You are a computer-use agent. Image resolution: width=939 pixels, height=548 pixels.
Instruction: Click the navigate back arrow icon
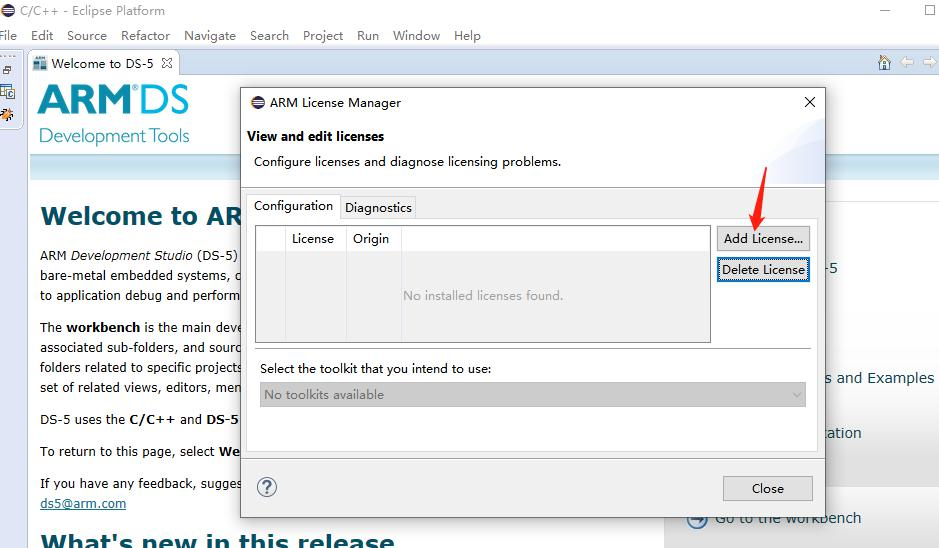tap(907, 63)
